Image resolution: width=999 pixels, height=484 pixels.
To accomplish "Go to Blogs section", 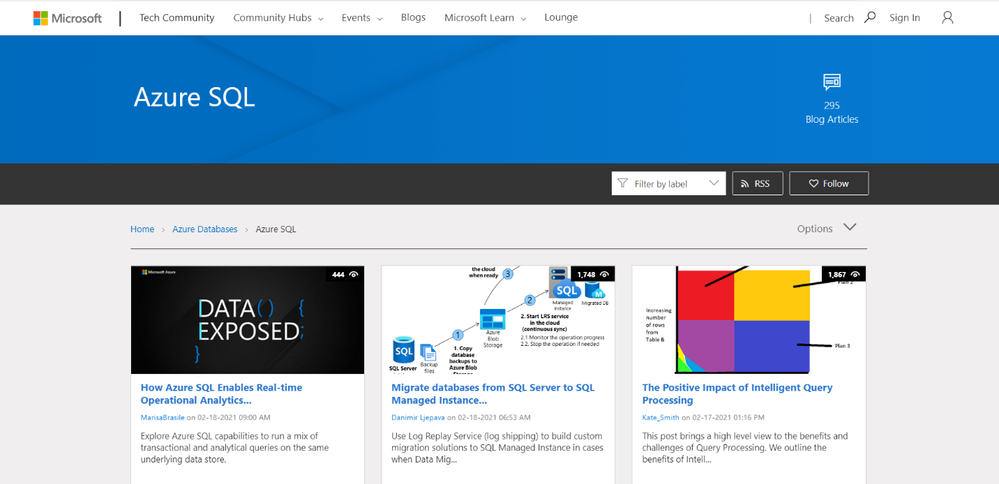I will point(413,18).
